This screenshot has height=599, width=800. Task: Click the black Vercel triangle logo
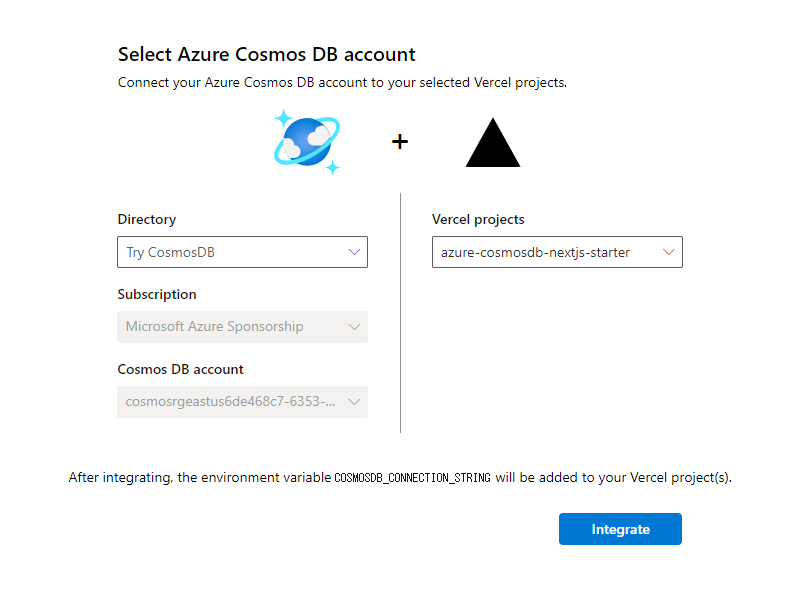point(493,142)
